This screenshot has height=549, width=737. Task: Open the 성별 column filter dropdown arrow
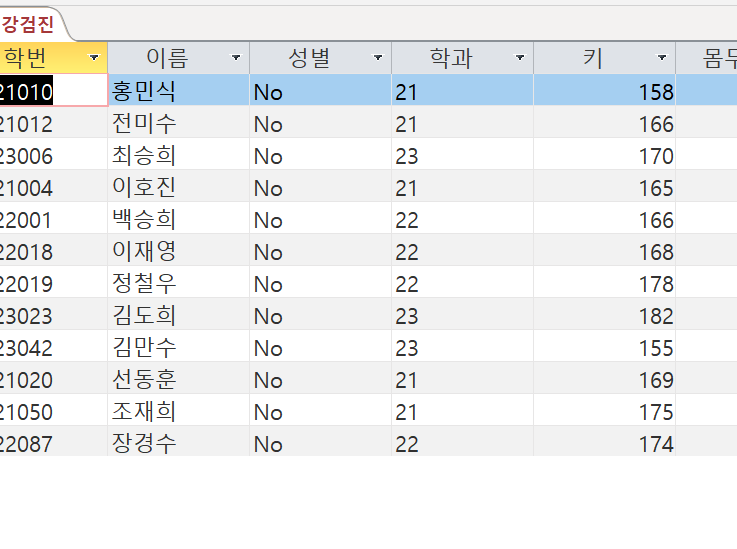(378, 58)
